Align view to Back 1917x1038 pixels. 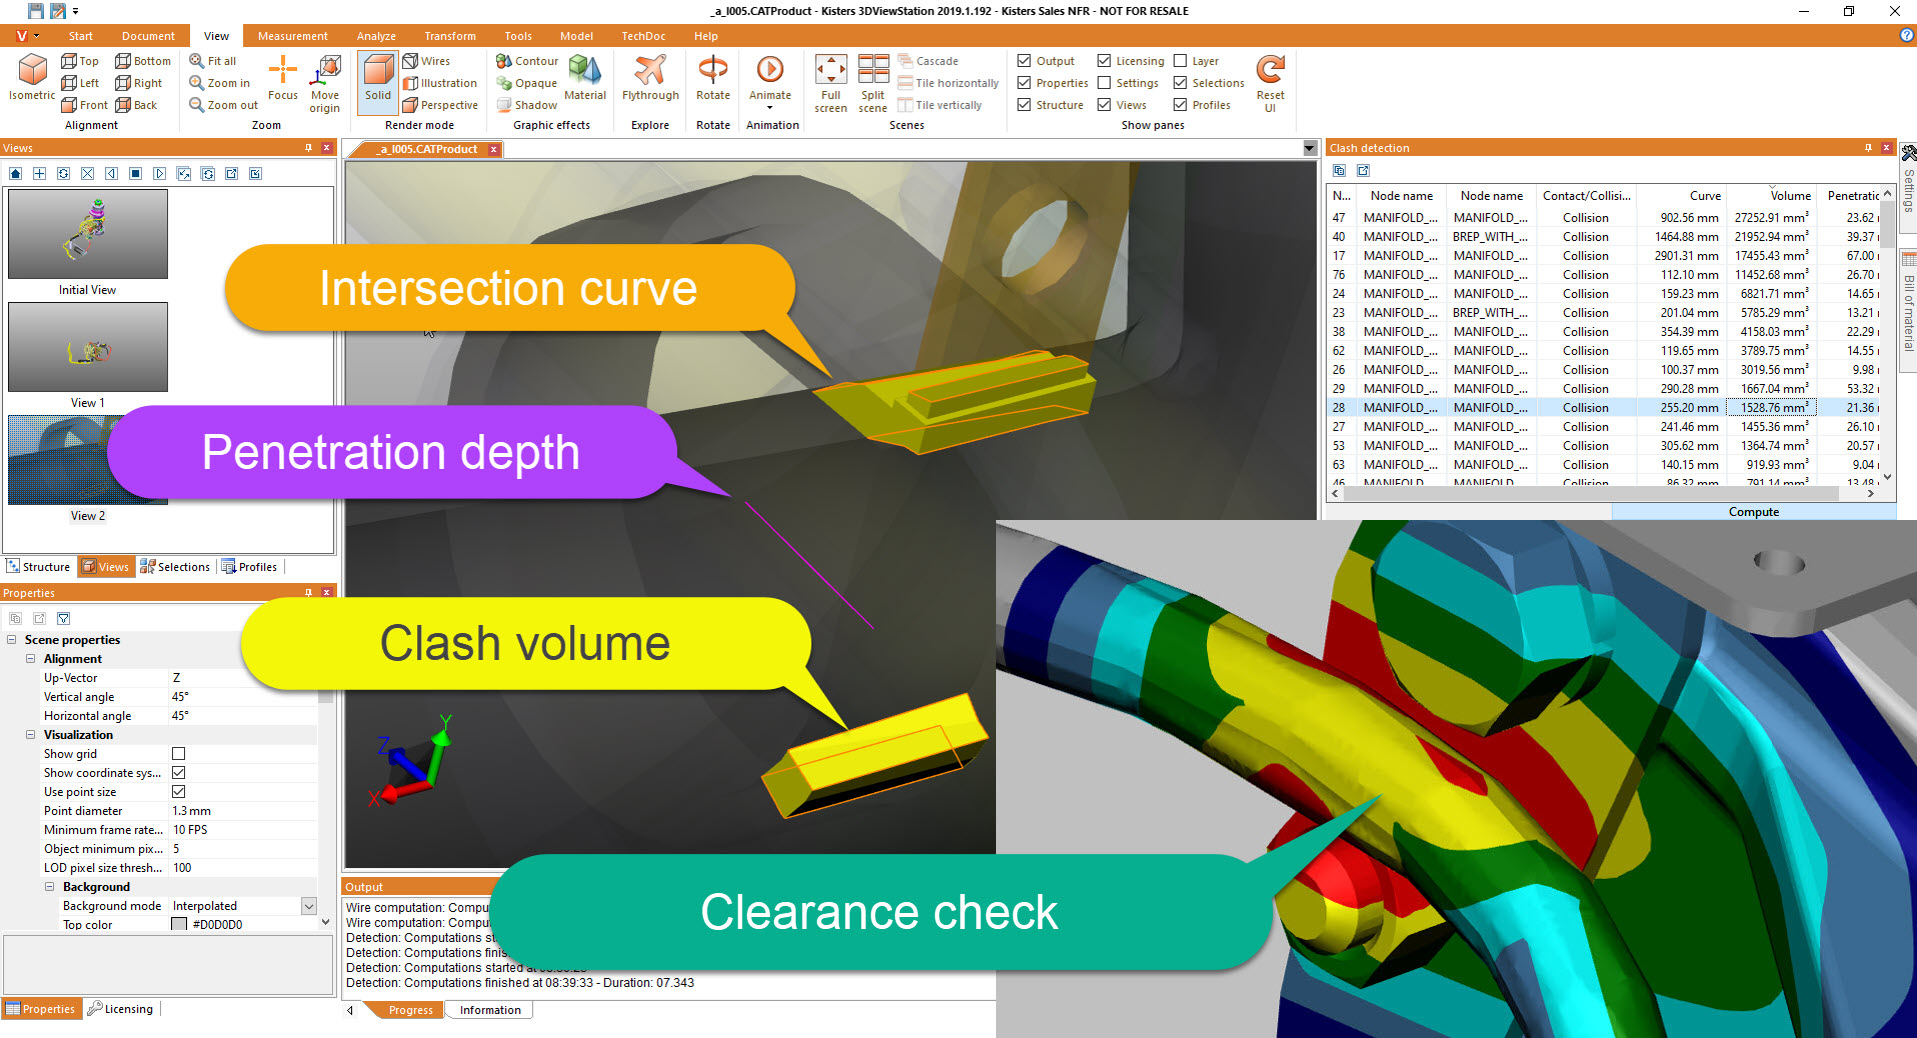(136, 105)
